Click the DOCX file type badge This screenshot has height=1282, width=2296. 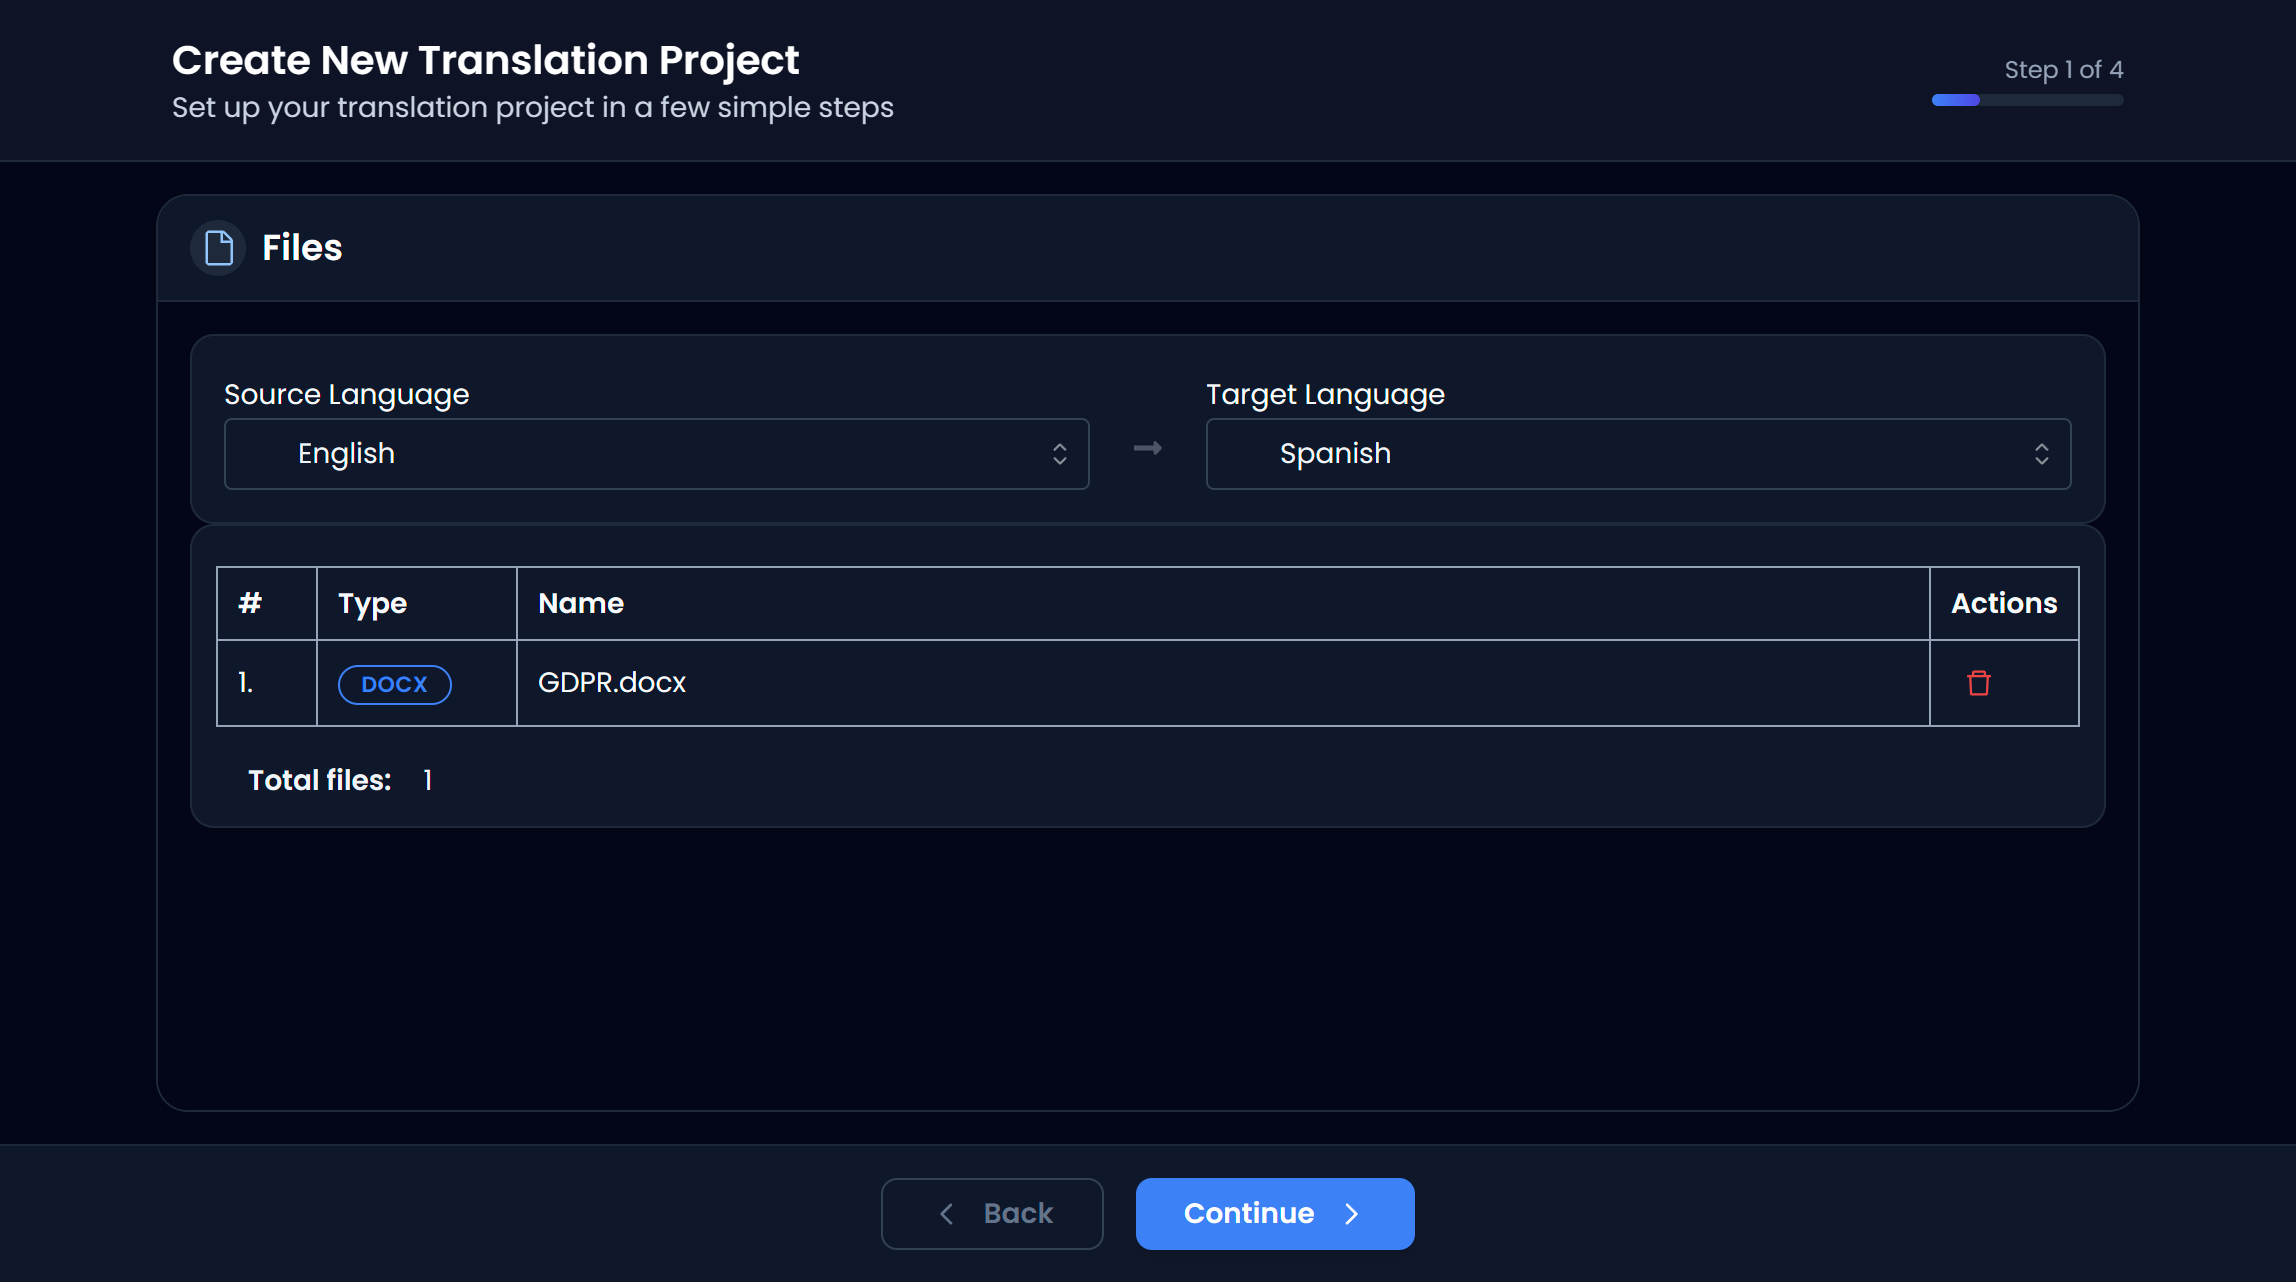[393, 684]
